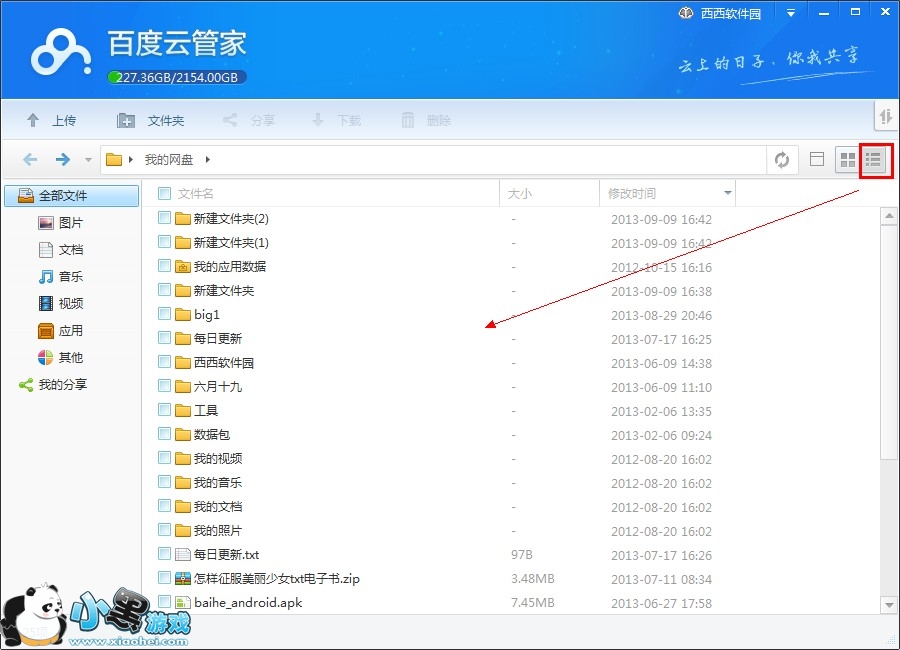Go back with the left arrow
Viewport: 900px width, 650px height.
30,159
